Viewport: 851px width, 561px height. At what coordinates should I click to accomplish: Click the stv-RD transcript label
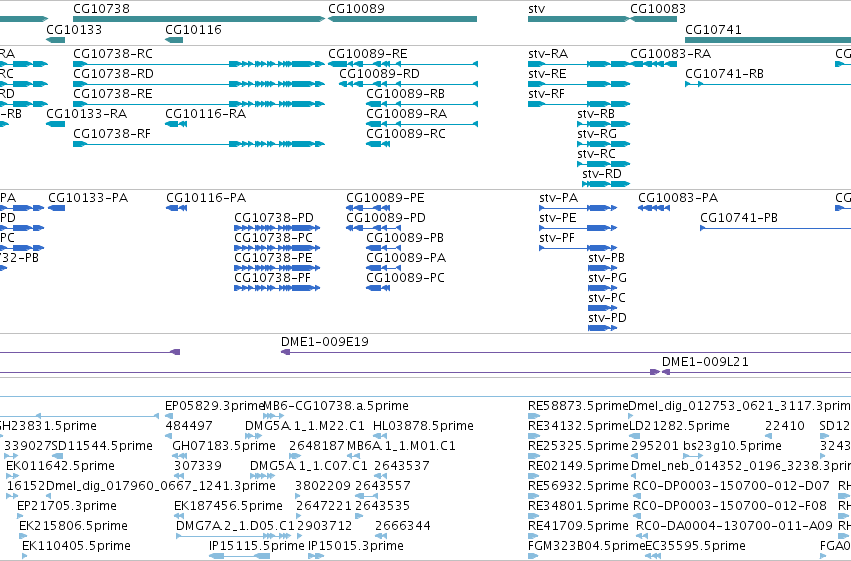click(x=602, y=174)
